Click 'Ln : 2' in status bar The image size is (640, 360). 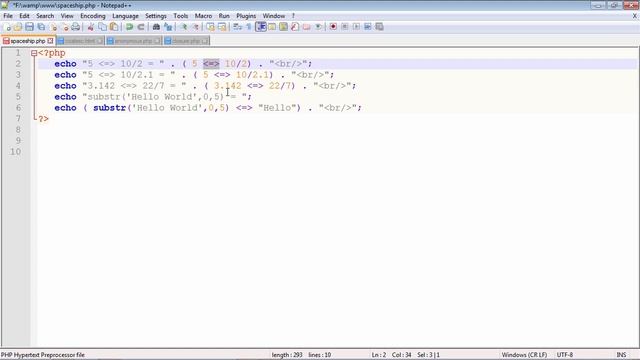(x=379, y=355)
